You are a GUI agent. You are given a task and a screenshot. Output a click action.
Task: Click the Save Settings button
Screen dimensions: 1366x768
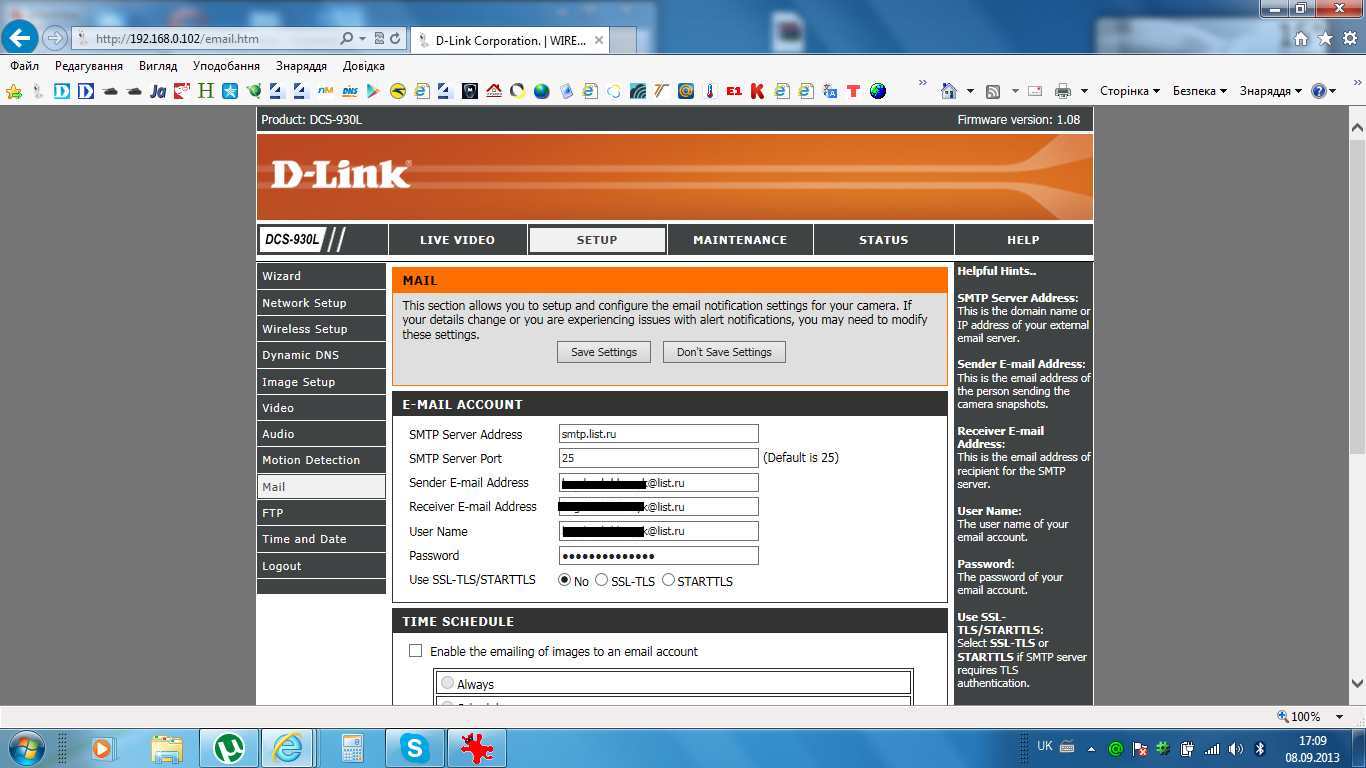pos(604,352)
